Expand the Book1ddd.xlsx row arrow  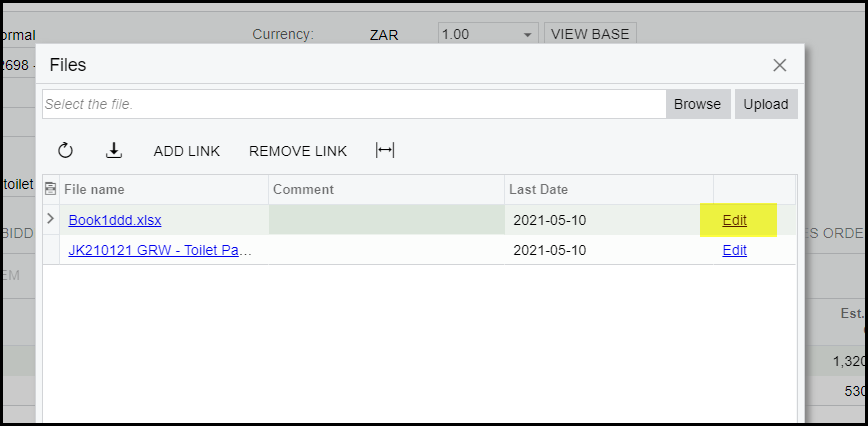coord(51,219)
